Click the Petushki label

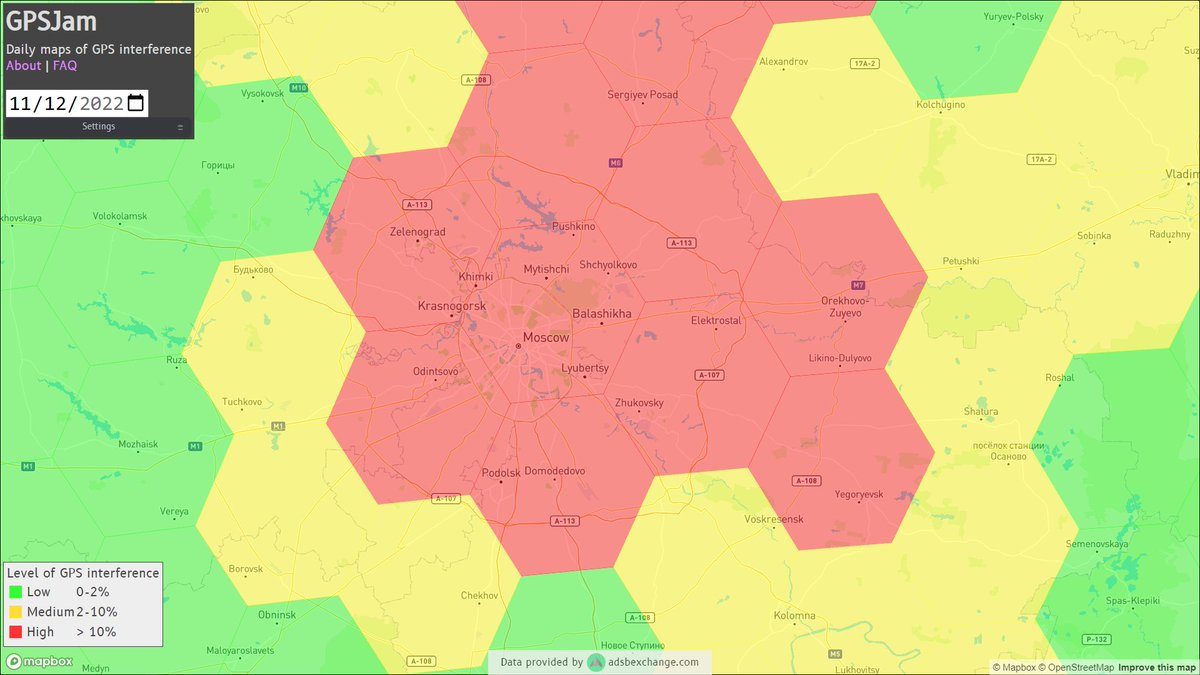(x=960, y=261)
